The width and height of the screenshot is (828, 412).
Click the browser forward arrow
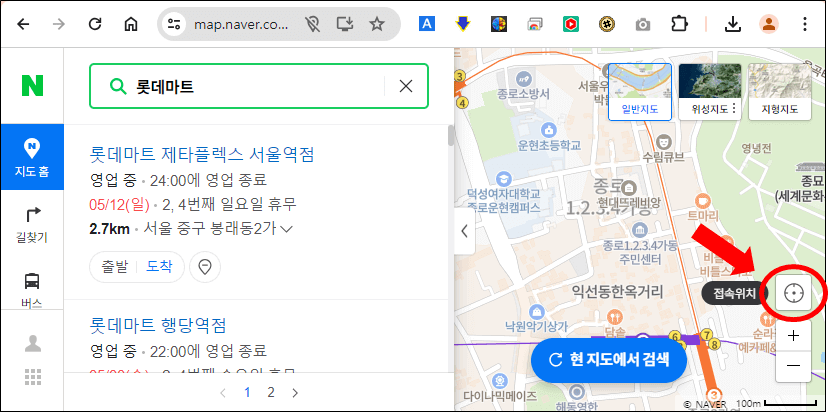[x=59, y=24]
